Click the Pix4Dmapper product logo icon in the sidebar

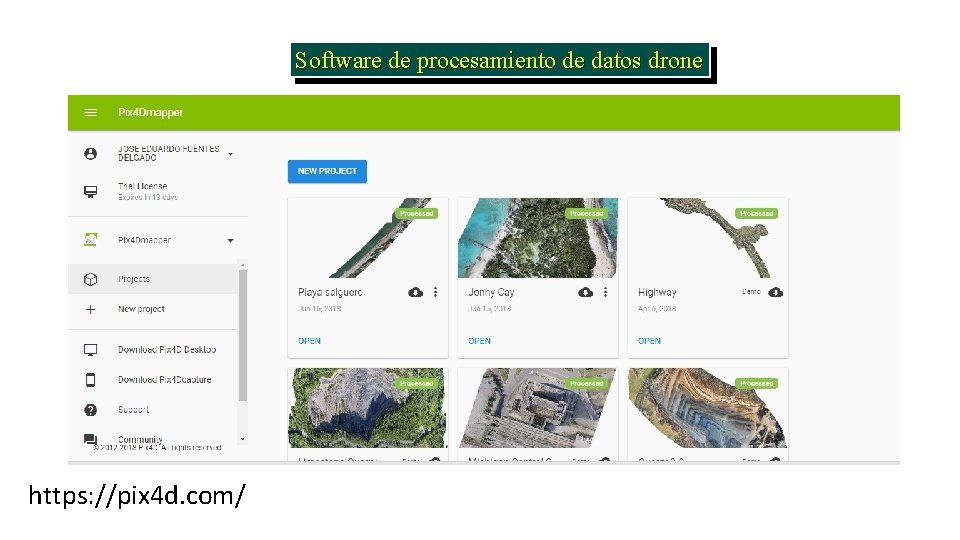click(x=91, y=240)
